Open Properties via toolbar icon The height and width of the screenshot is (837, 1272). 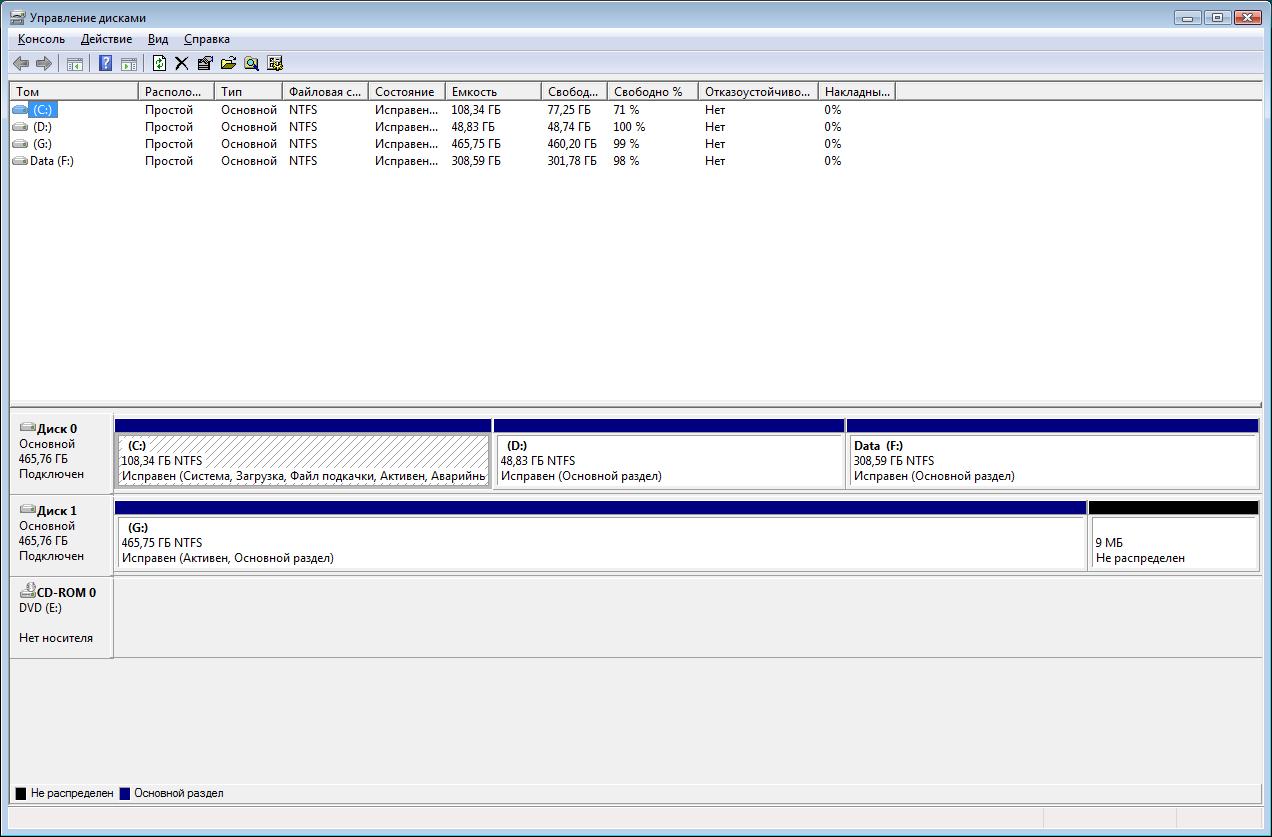pyautogui.click(x=205, y=64)
